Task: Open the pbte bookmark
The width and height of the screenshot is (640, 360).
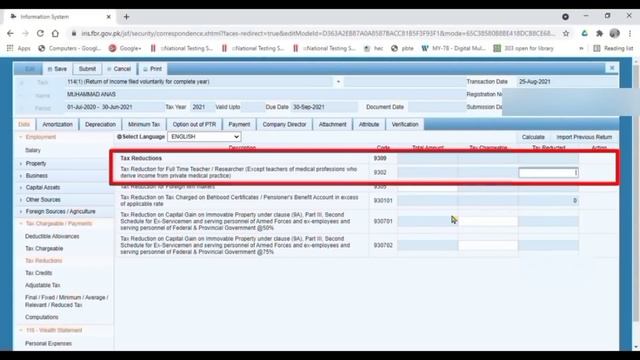Action: [x=402, y=48]
